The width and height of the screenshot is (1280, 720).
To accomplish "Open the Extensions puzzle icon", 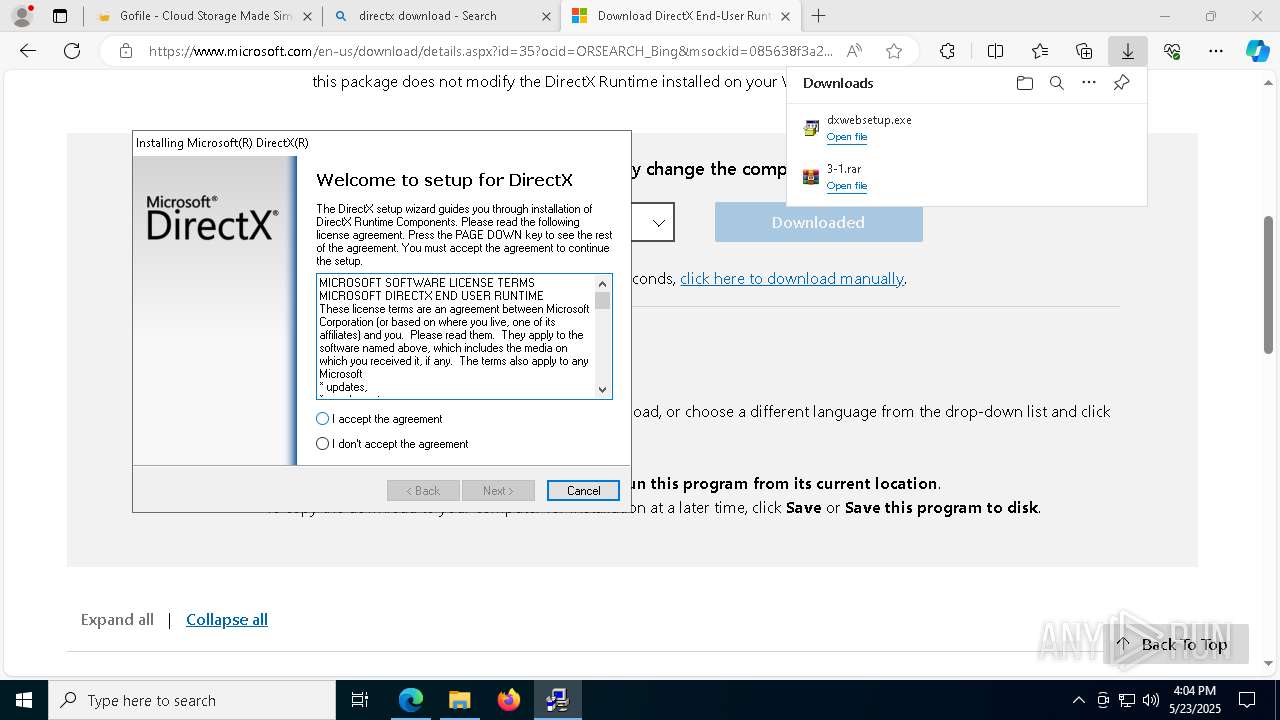I will click(947, 51).
